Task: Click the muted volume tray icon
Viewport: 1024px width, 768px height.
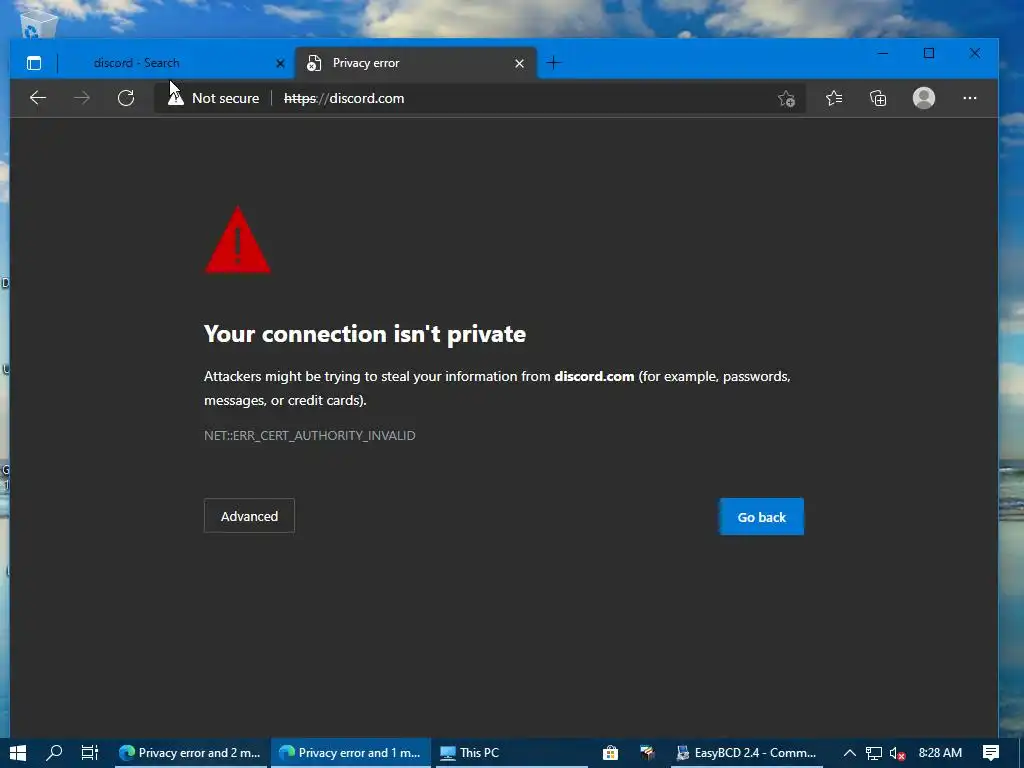Action: 897,753
